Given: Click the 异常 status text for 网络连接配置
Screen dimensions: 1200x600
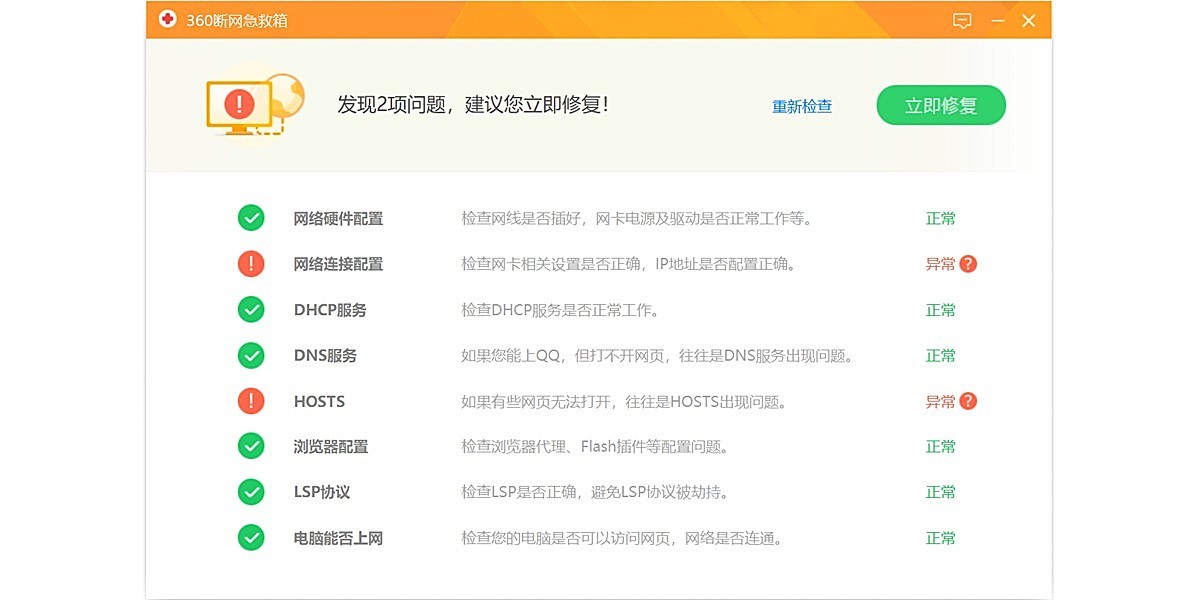Looking at the screenshot, I should pyautogui.click(x=941, y=264).
